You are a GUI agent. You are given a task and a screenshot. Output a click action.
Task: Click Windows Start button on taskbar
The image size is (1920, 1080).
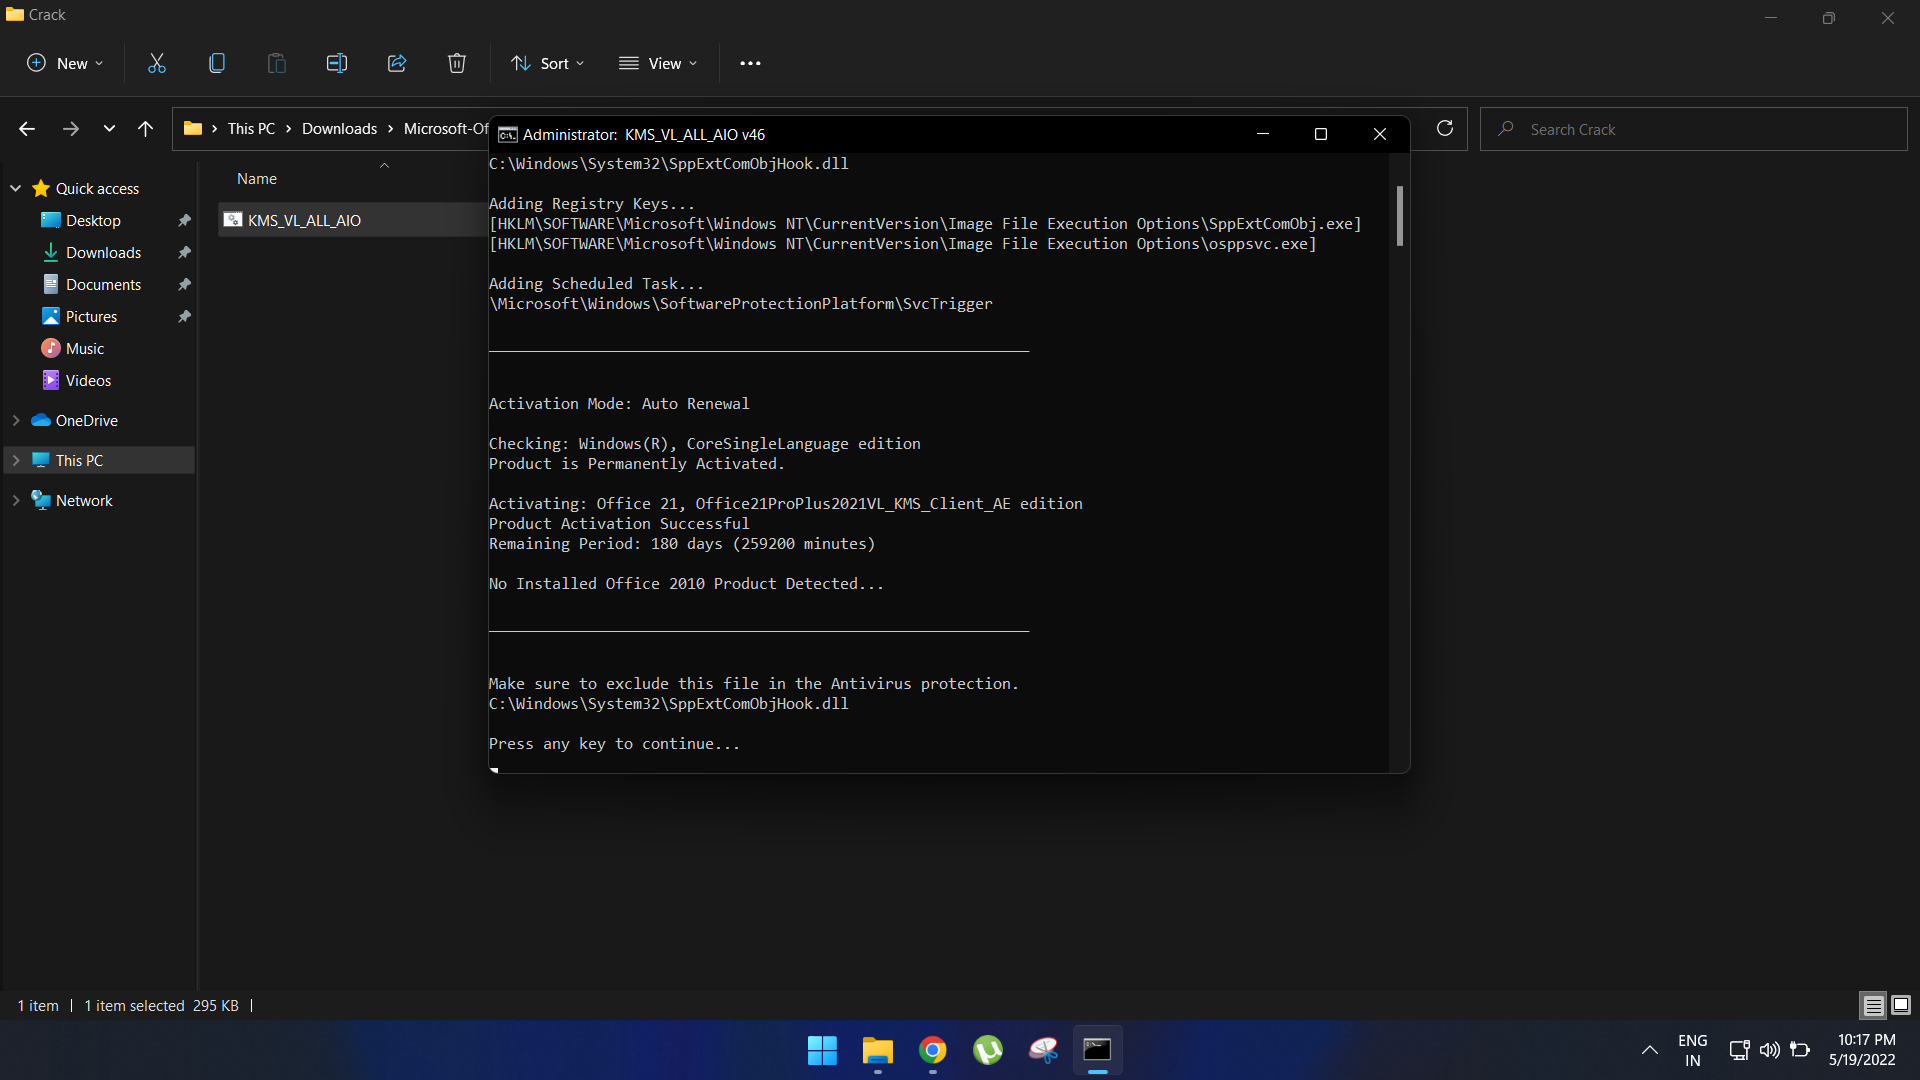click(822, 1050)
